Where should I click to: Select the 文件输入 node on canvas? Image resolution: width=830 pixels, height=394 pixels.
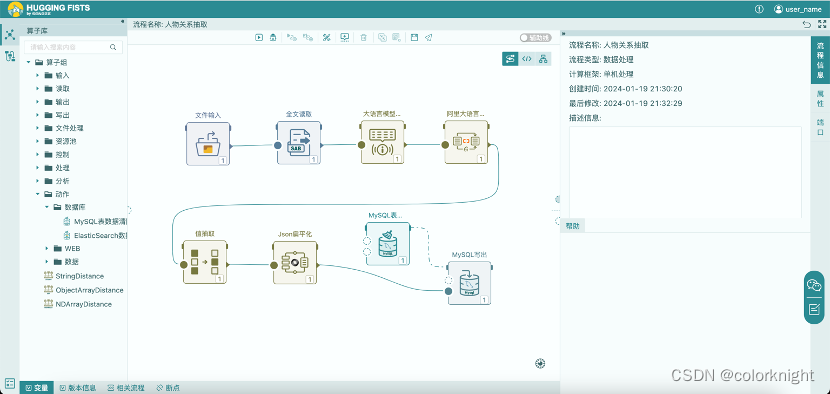pos(208,144)
